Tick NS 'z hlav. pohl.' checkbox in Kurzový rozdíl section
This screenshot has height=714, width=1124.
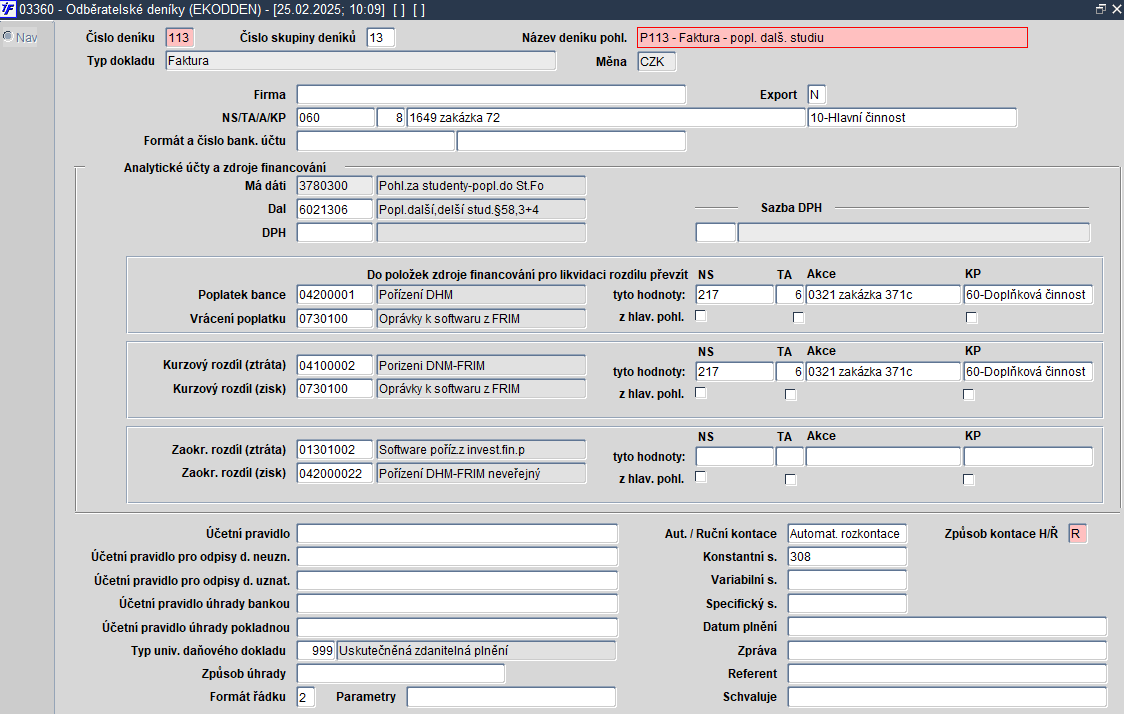tap(701, 392)
